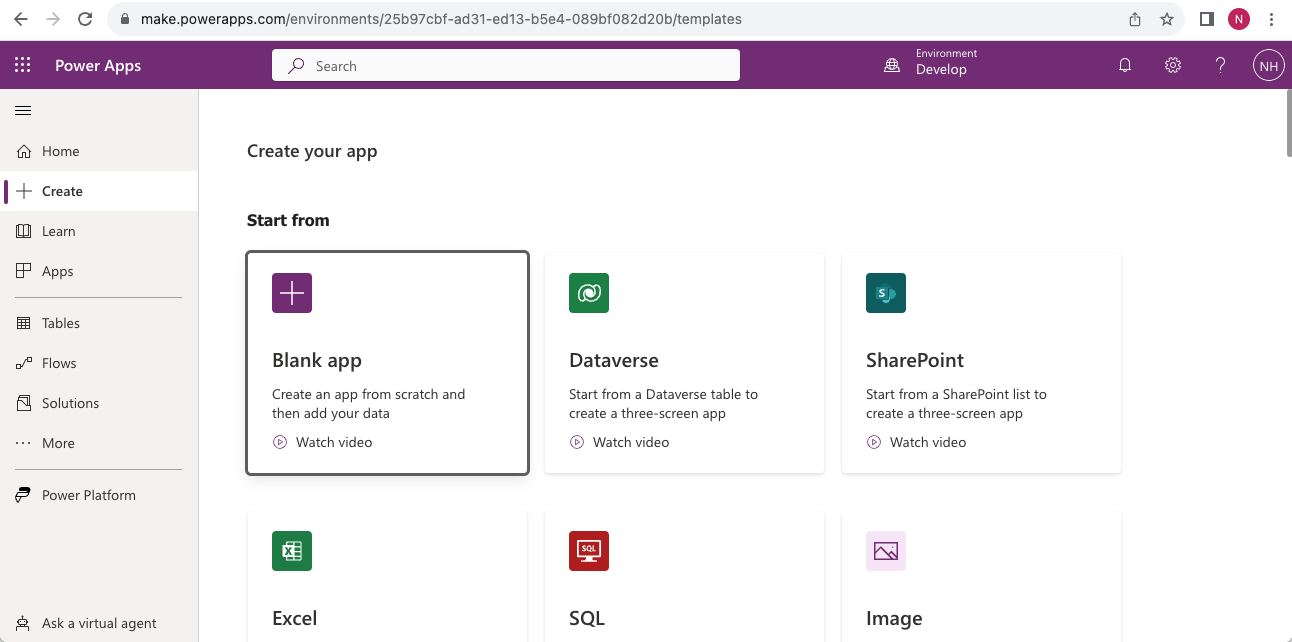This screenshot has height=642, width=1292.
Task: Click Ask a virtual agent
Action: [98, 623]
